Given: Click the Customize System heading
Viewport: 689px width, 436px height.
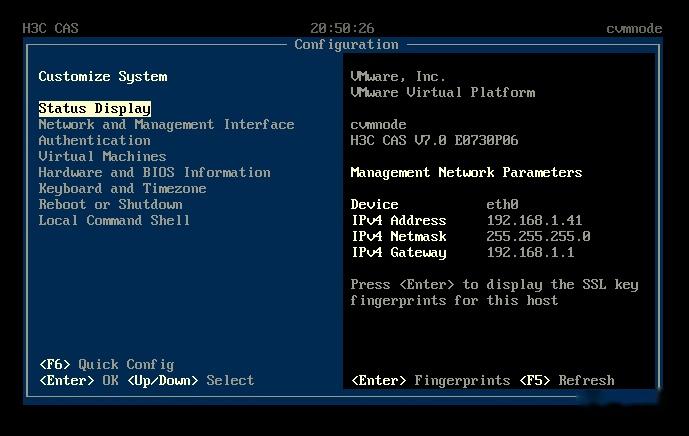Looking at the screenshot, I should tap(102, 76).
